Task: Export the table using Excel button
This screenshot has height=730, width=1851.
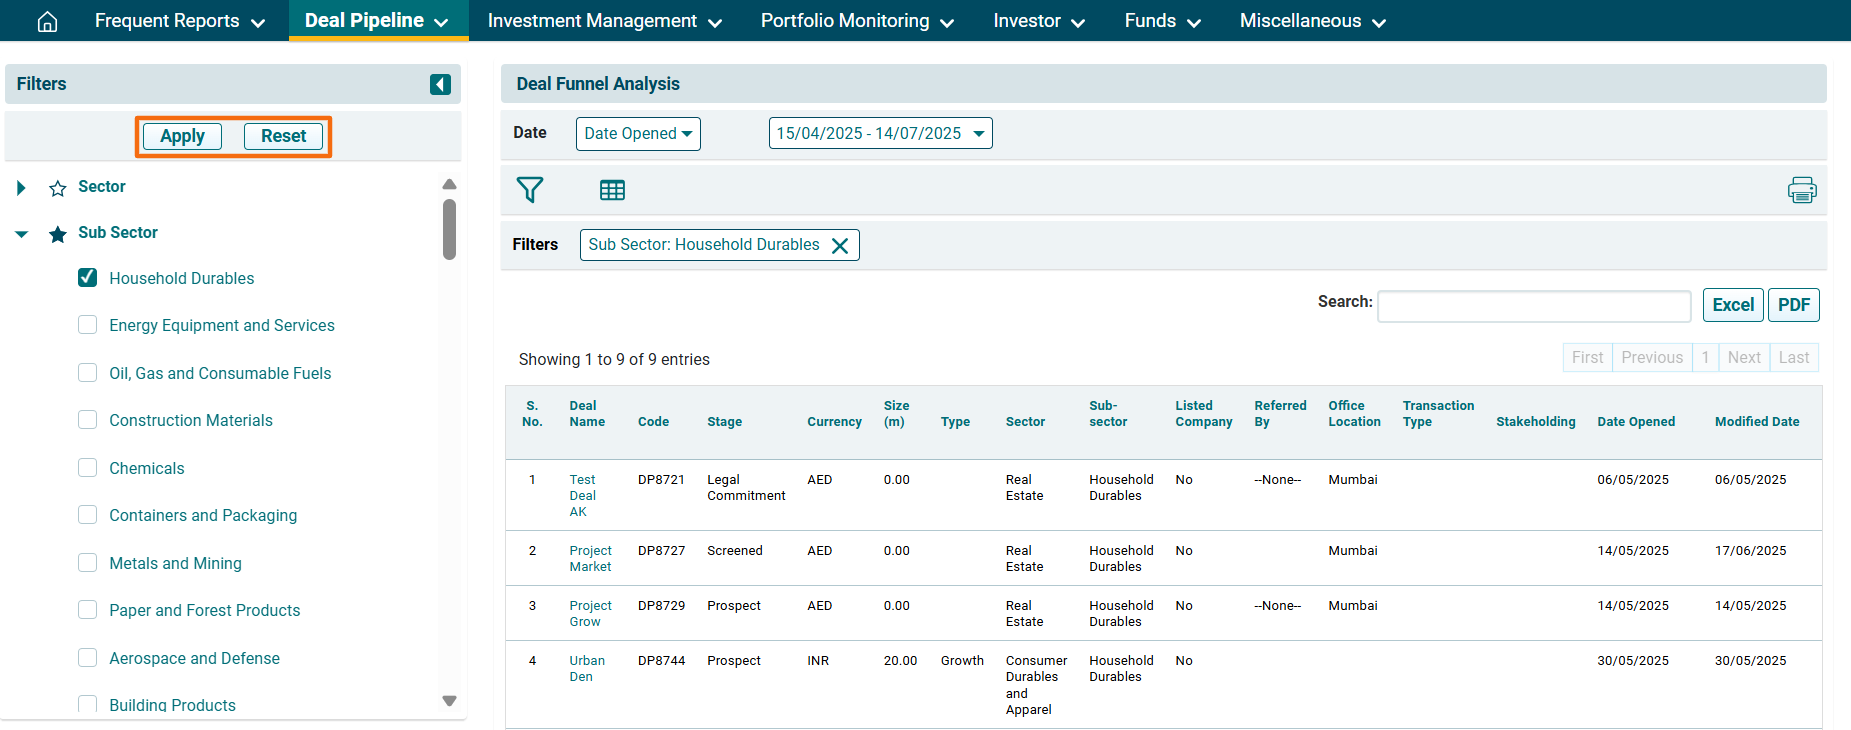Action: click(1732, 305)
